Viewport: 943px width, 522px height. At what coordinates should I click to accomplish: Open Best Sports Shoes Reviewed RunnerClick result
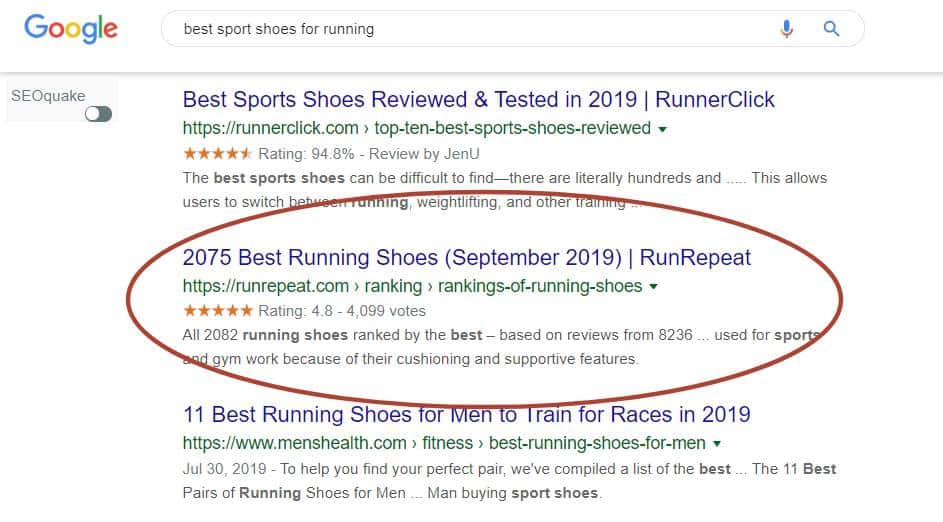(479, 99)
